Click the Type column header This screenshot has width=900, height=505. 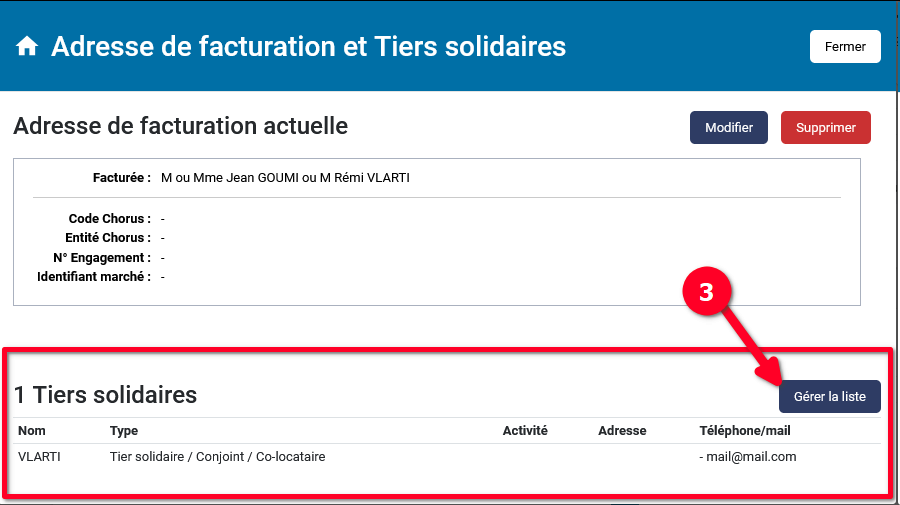[x=124, y=431]
